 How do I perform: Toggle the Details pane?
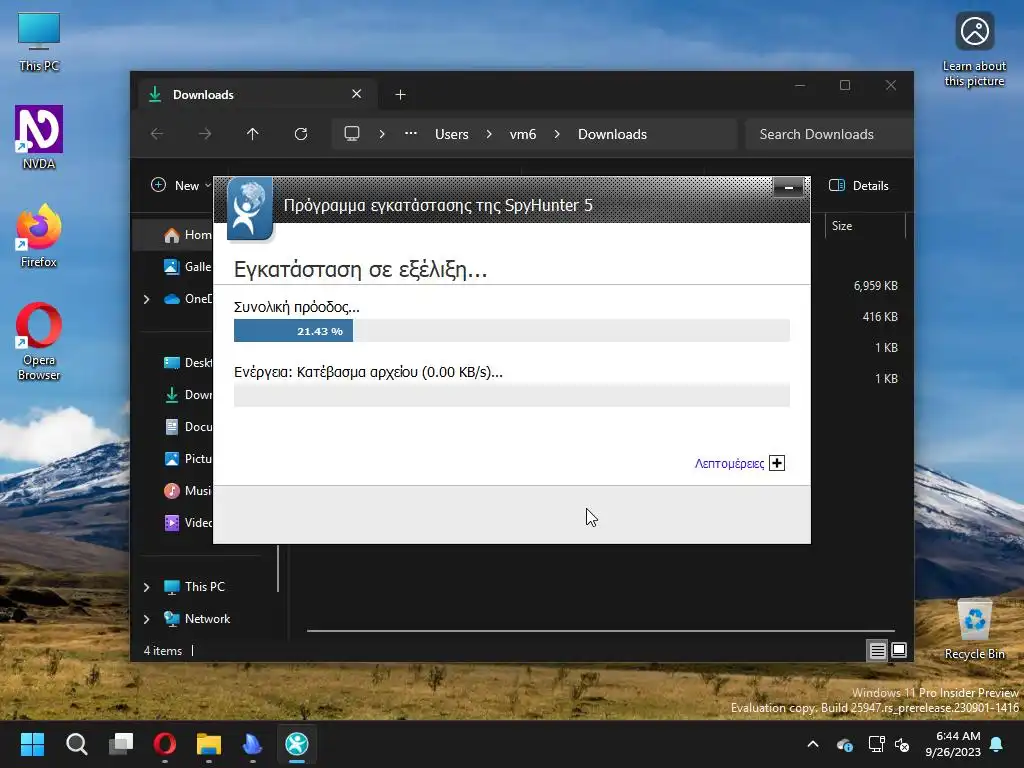click(859, 185)
